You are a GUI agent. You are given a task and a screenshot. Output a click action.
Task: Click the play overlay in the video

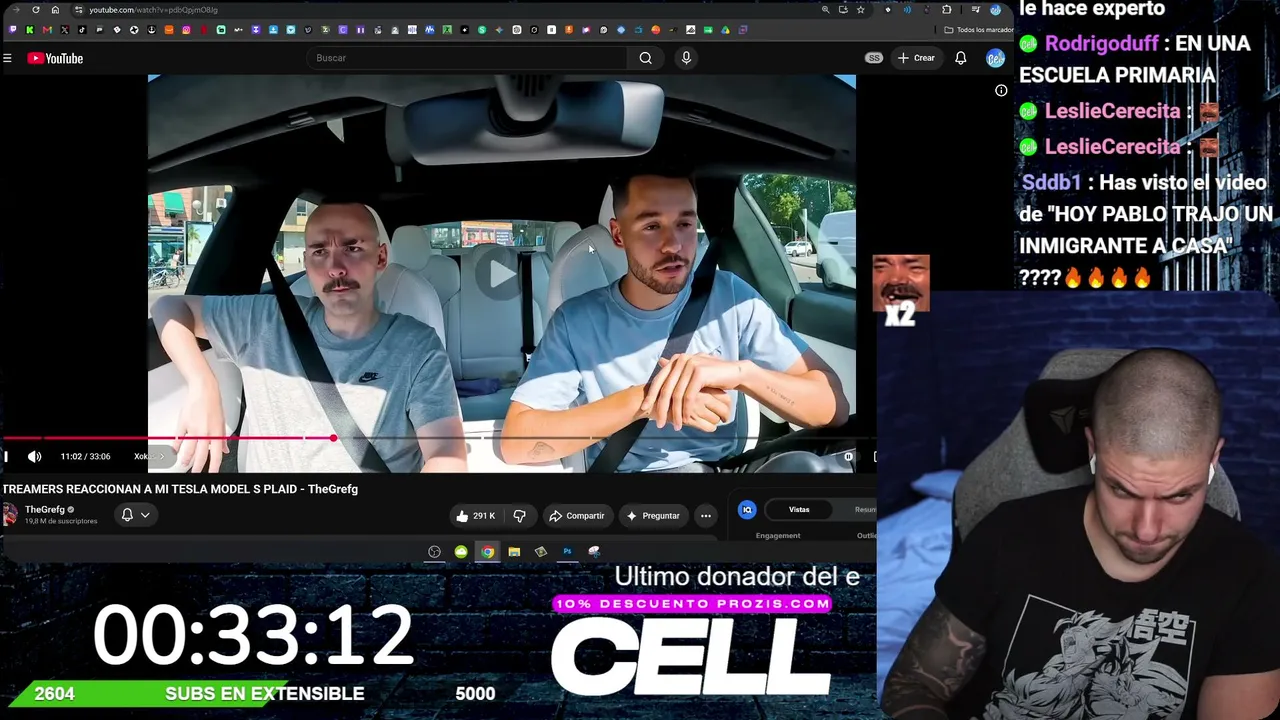click(502, 272)
